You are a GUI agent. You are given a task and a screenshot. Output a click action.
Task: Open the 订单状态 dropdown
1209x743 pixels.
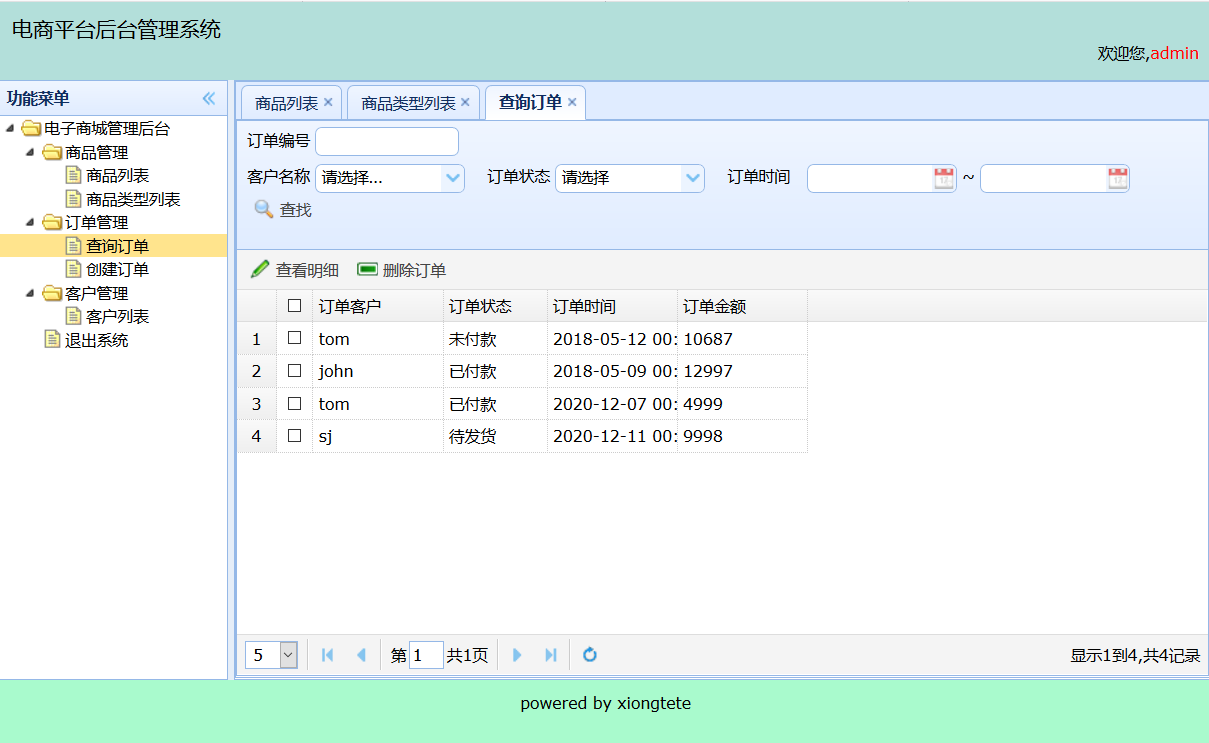[693, 179]
